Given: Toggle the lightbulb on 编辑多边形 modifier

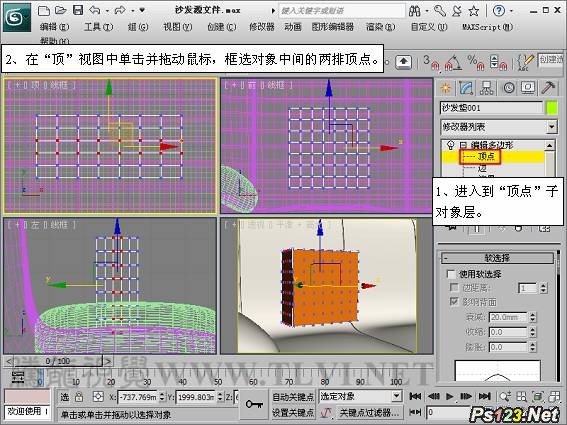Looking at the screenshot, I should point(450,145).
